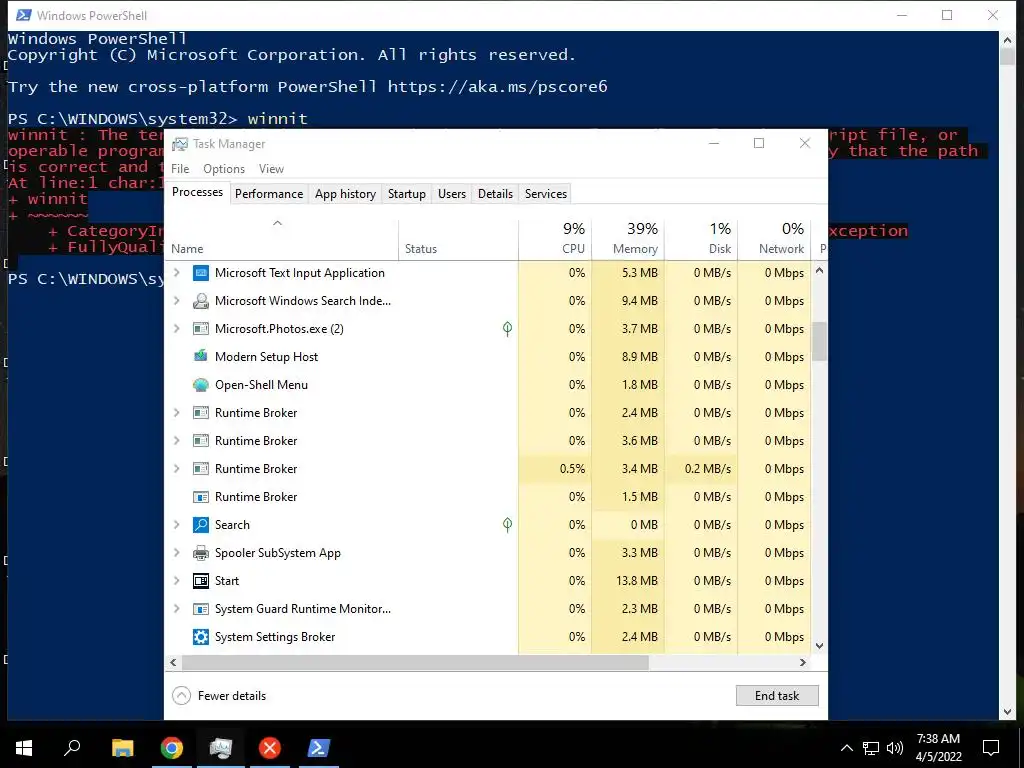Expand Microsoft Text Input Application row

tap(176, 273)
